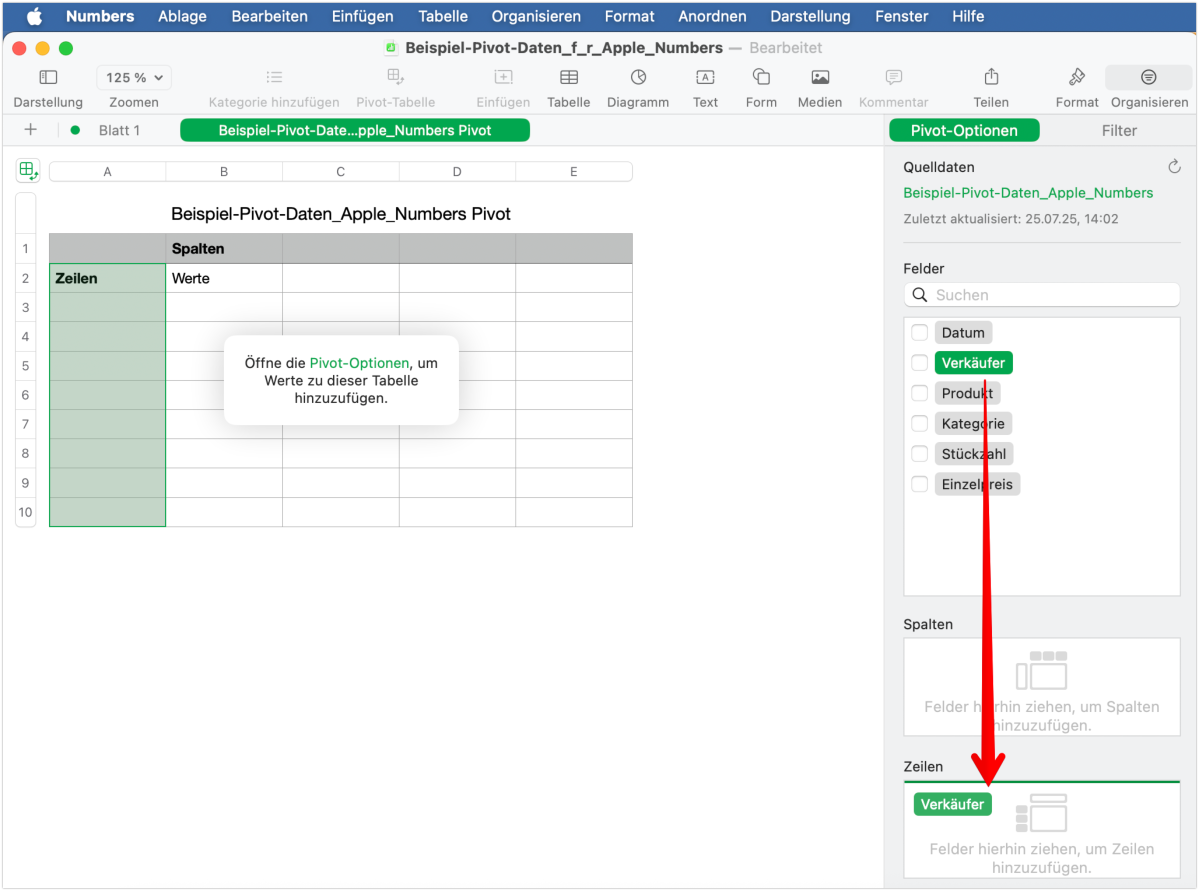The width and height of the screenshot is (1199, 891).
Task: Select column header A
Action: [107, 171]
